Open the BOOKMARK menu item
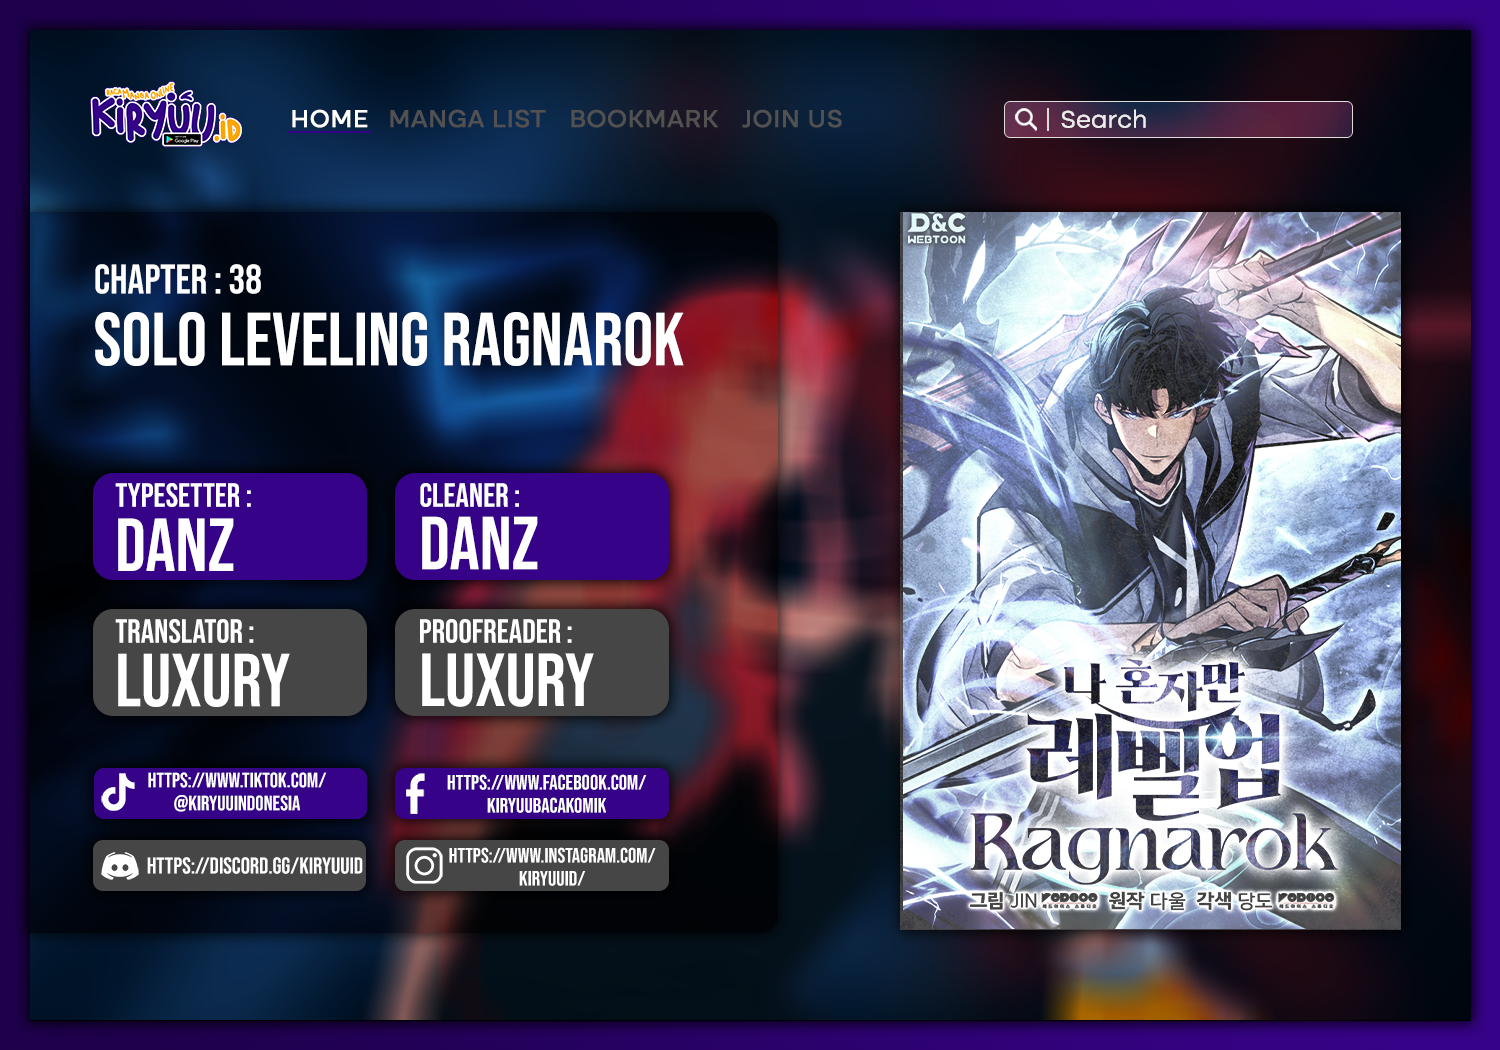 643,119
